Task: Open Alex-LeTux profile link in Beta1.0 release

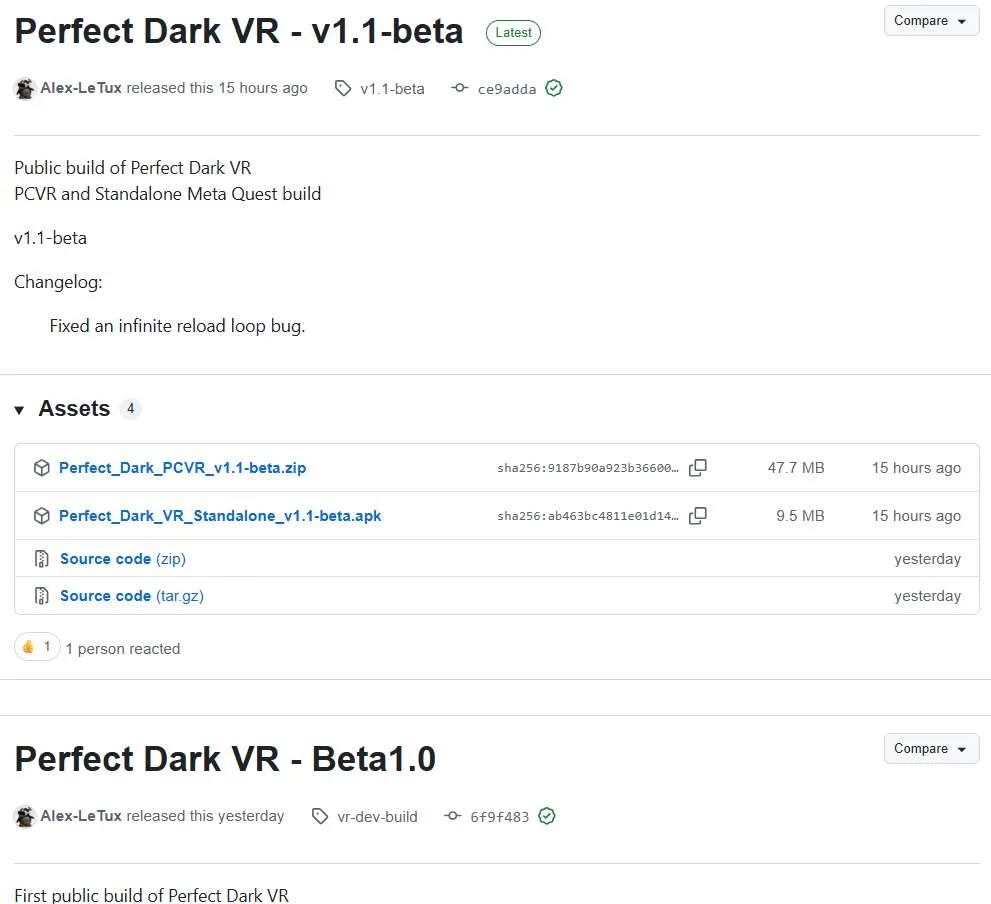Action: pyautogui.click(x=81, y=815)
